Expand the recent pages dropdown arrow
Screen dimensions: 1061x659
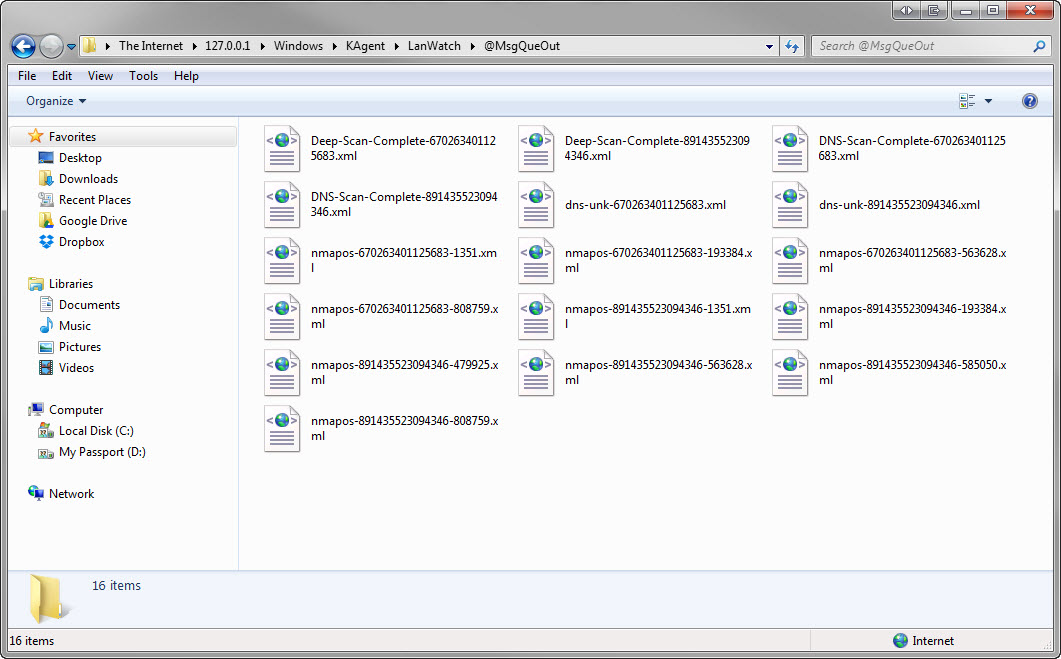(x=72, y=47)
